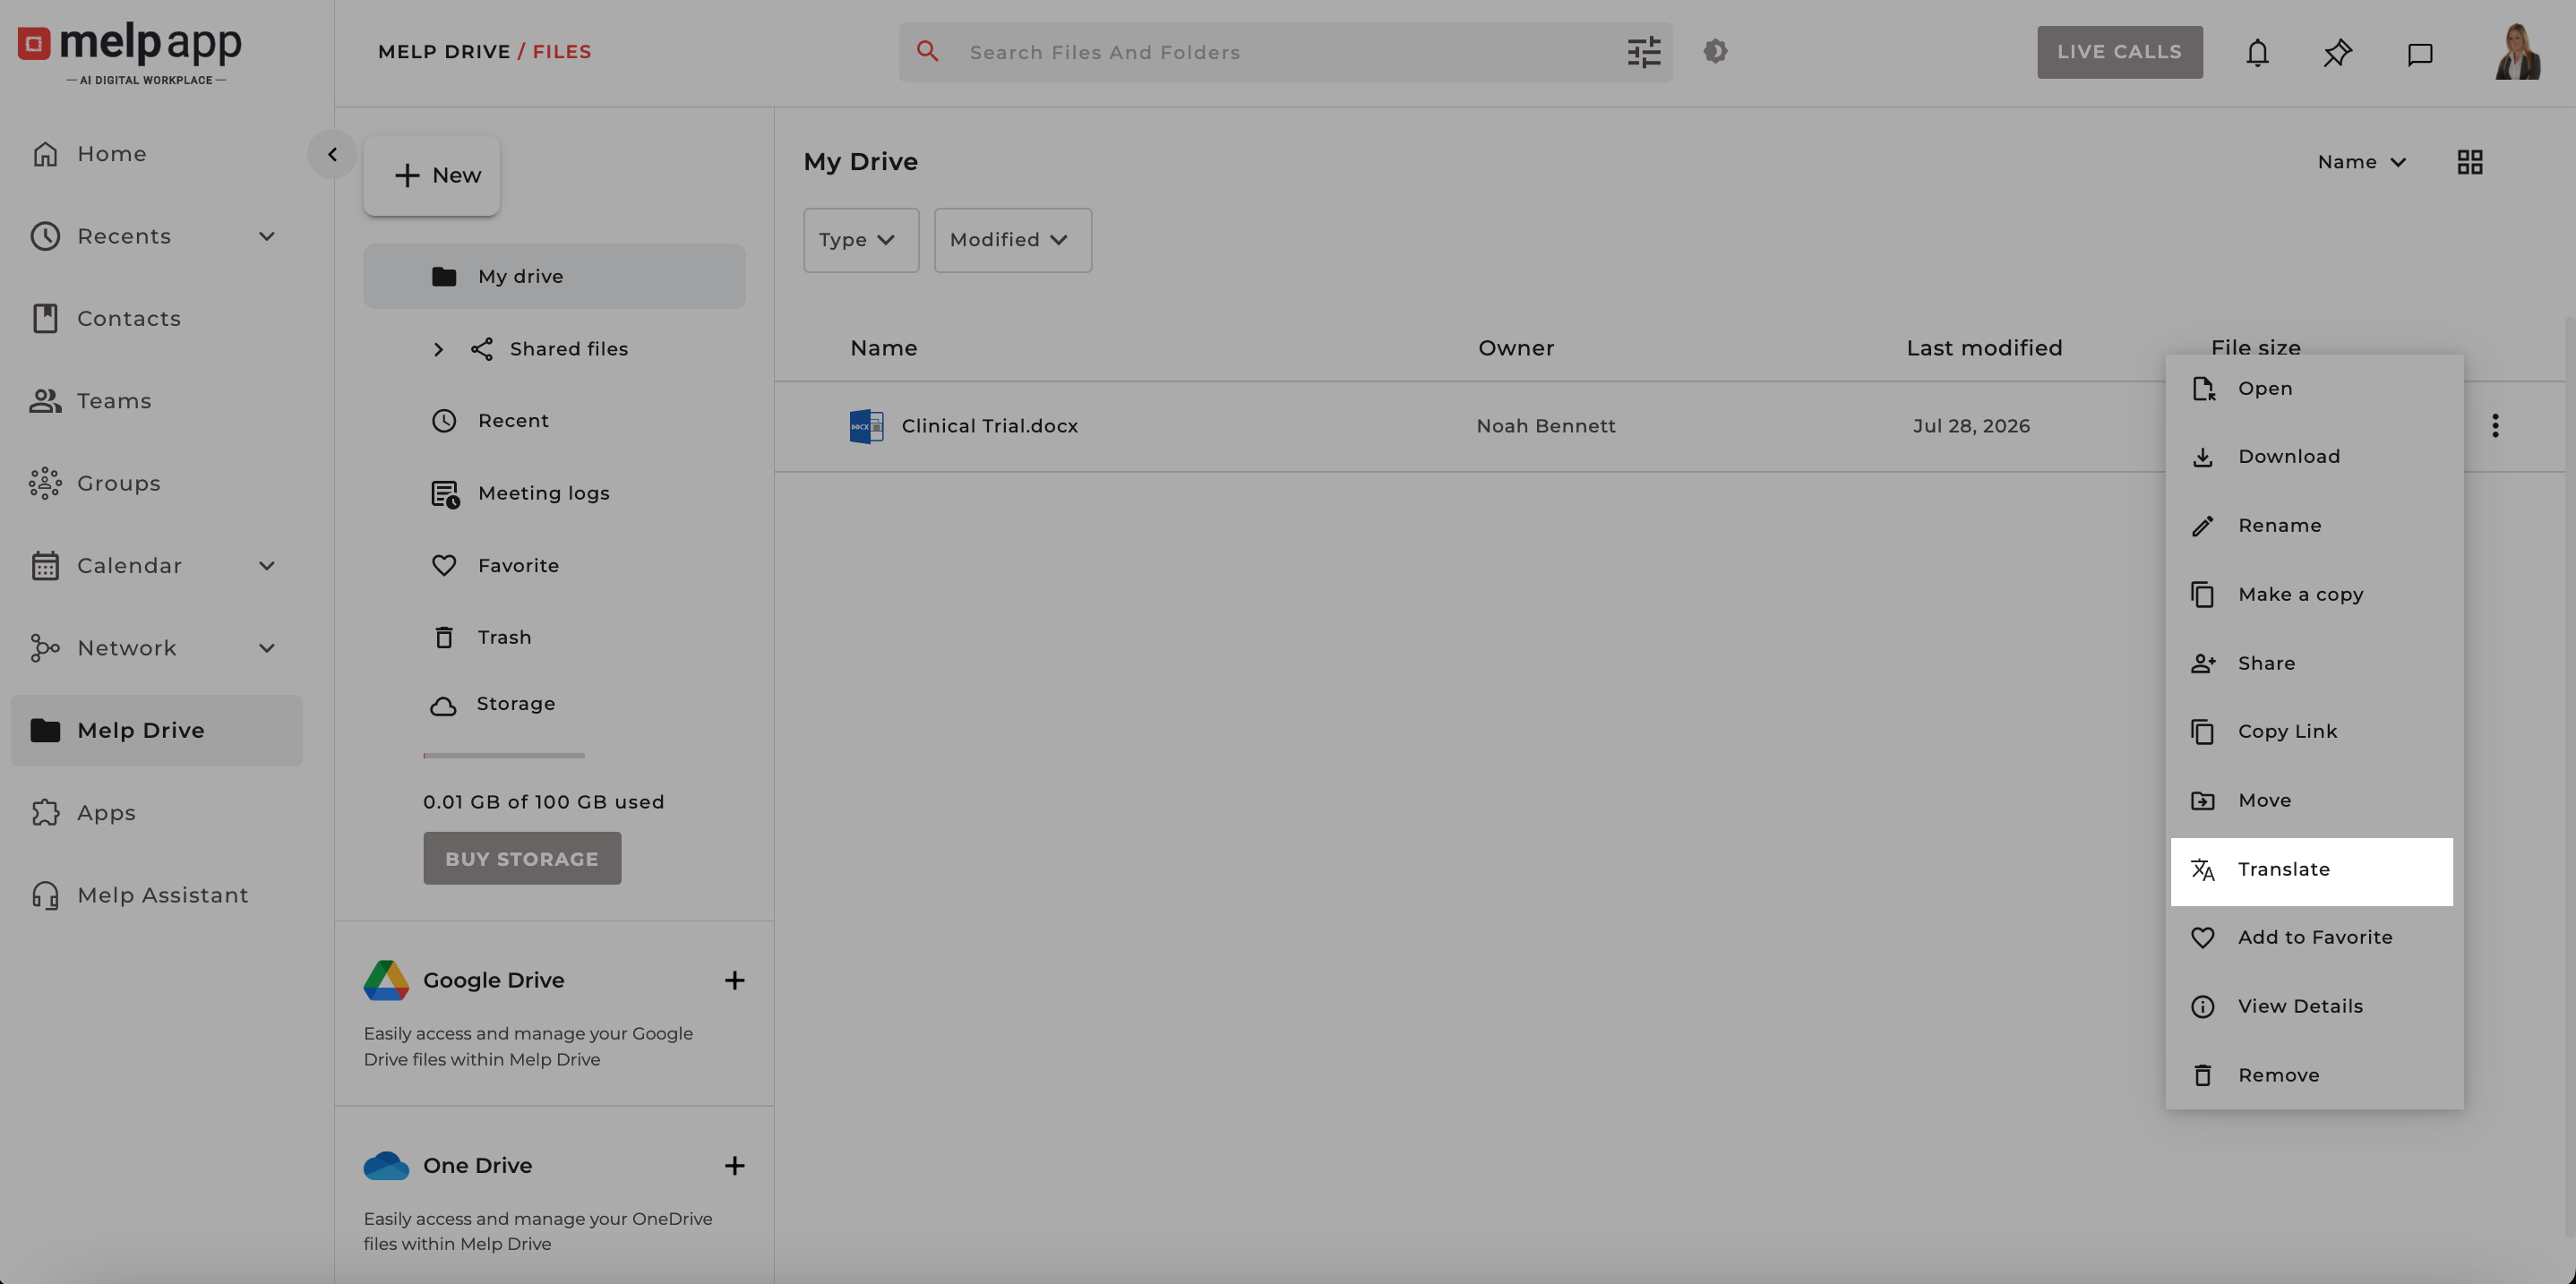Open pinned items icon
Image resolution: width=2576 pixels, height=1284 pixels.
tap(2337, 52)
